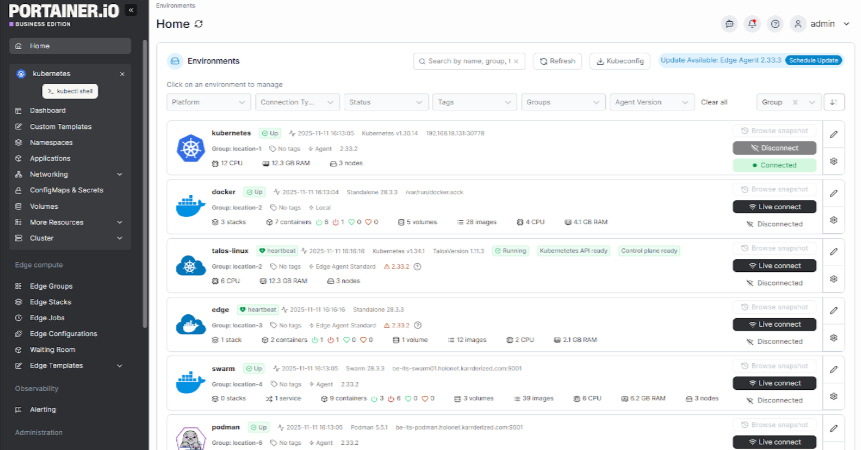
Task: Open the help question mark icon
Action: [775, 24]
